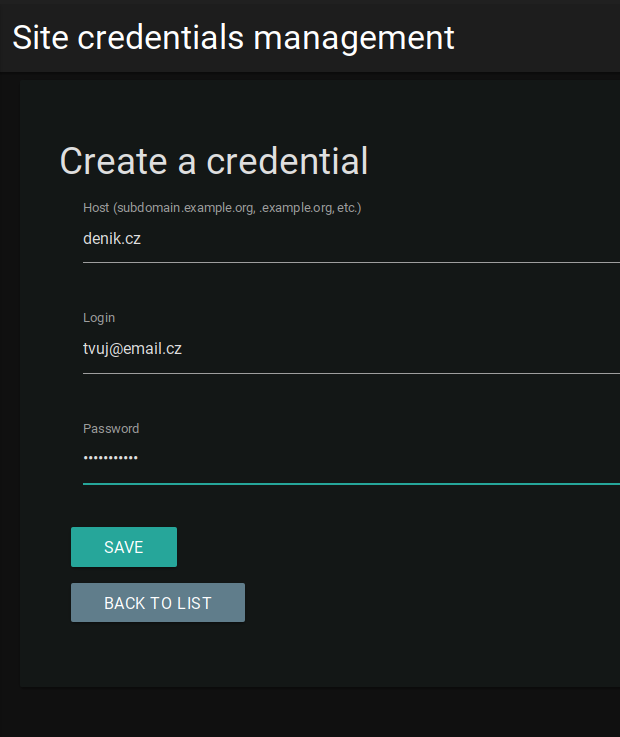The image size is (620, 737).
Task: Click the underline beneath the Host value
Action: [350, 262]
